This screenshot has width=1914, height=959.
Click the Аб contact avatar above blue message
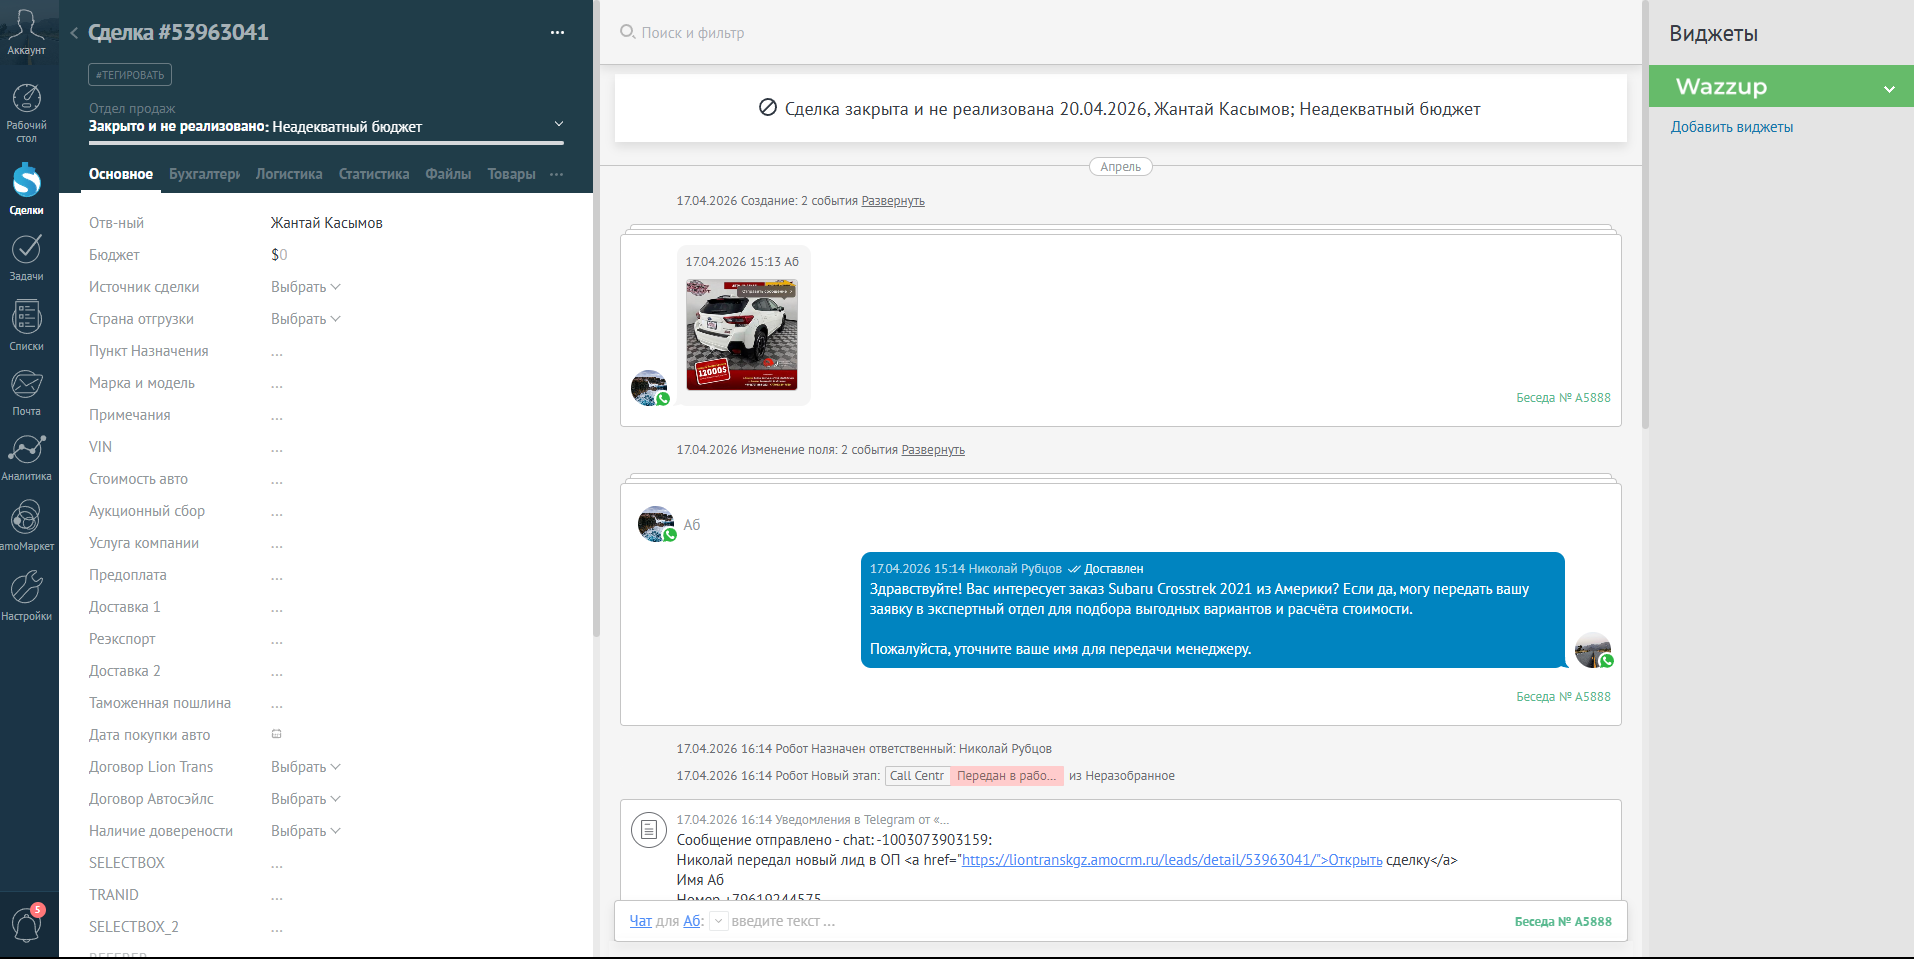click(x=657, y=524)
